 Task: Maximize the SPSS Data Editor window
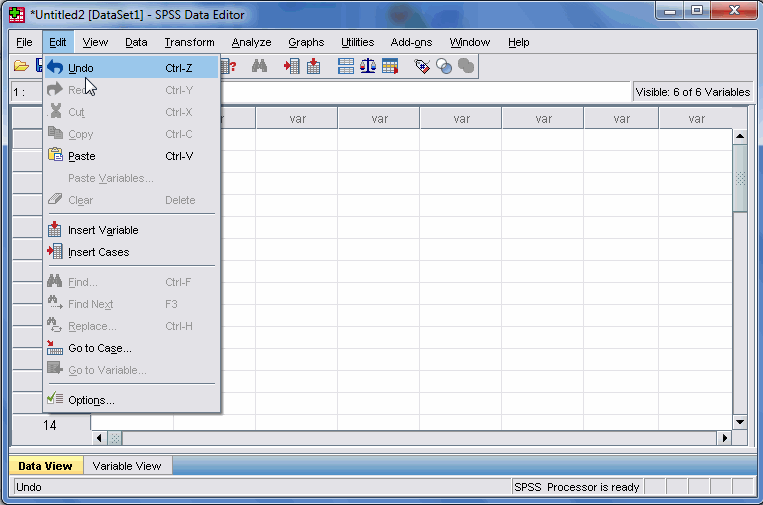697,11
